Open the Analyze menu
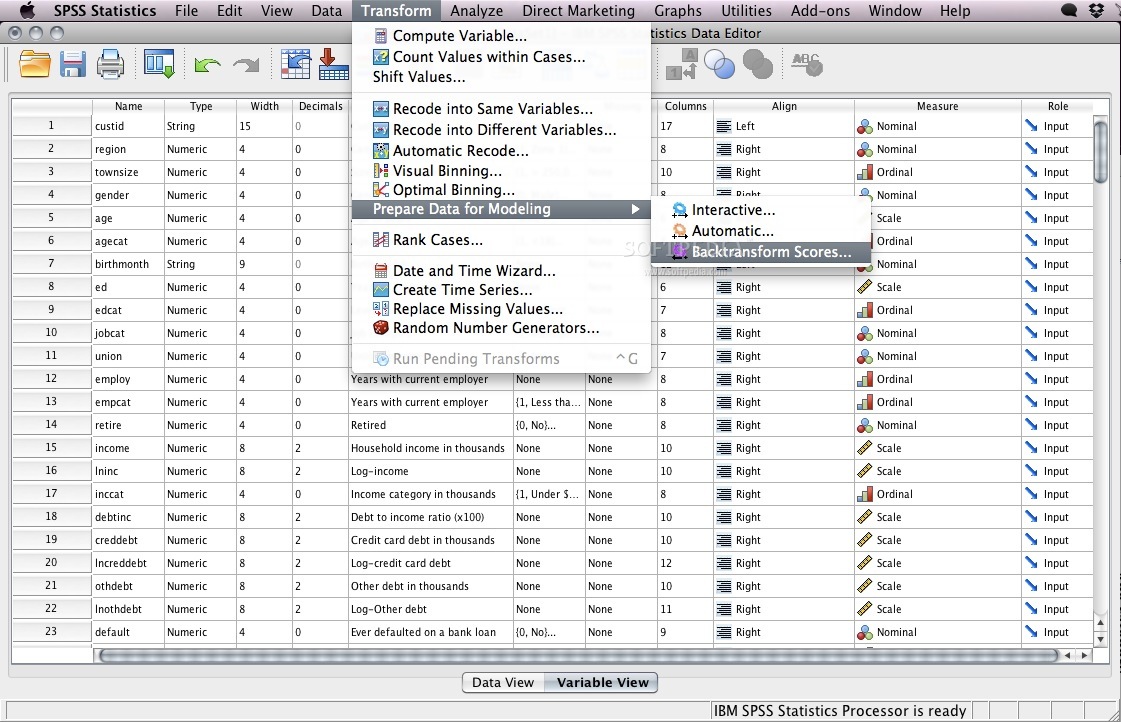 point(477,11)
